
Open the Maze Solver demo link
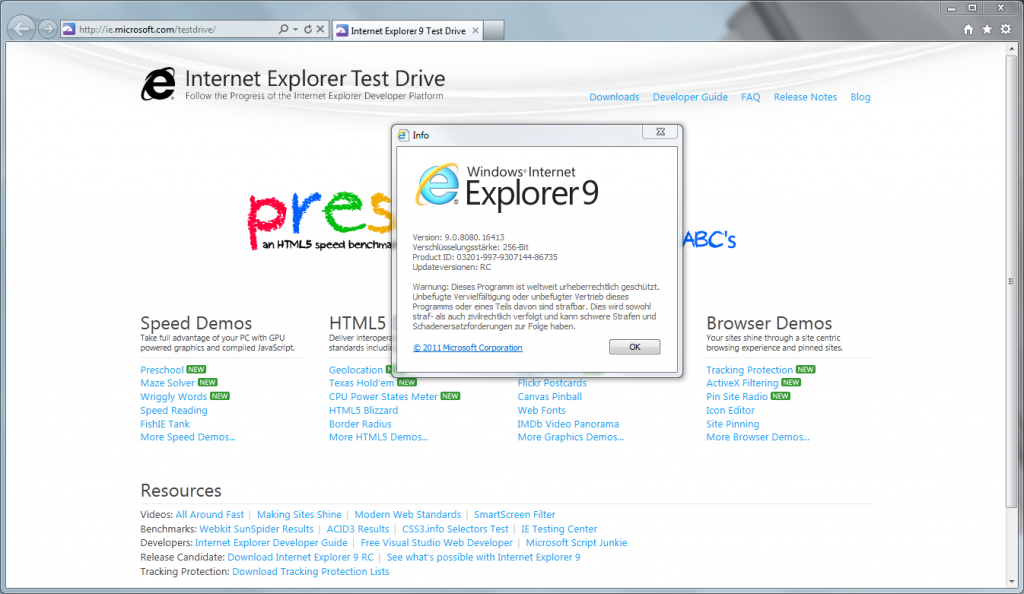(x=168, y=383)
